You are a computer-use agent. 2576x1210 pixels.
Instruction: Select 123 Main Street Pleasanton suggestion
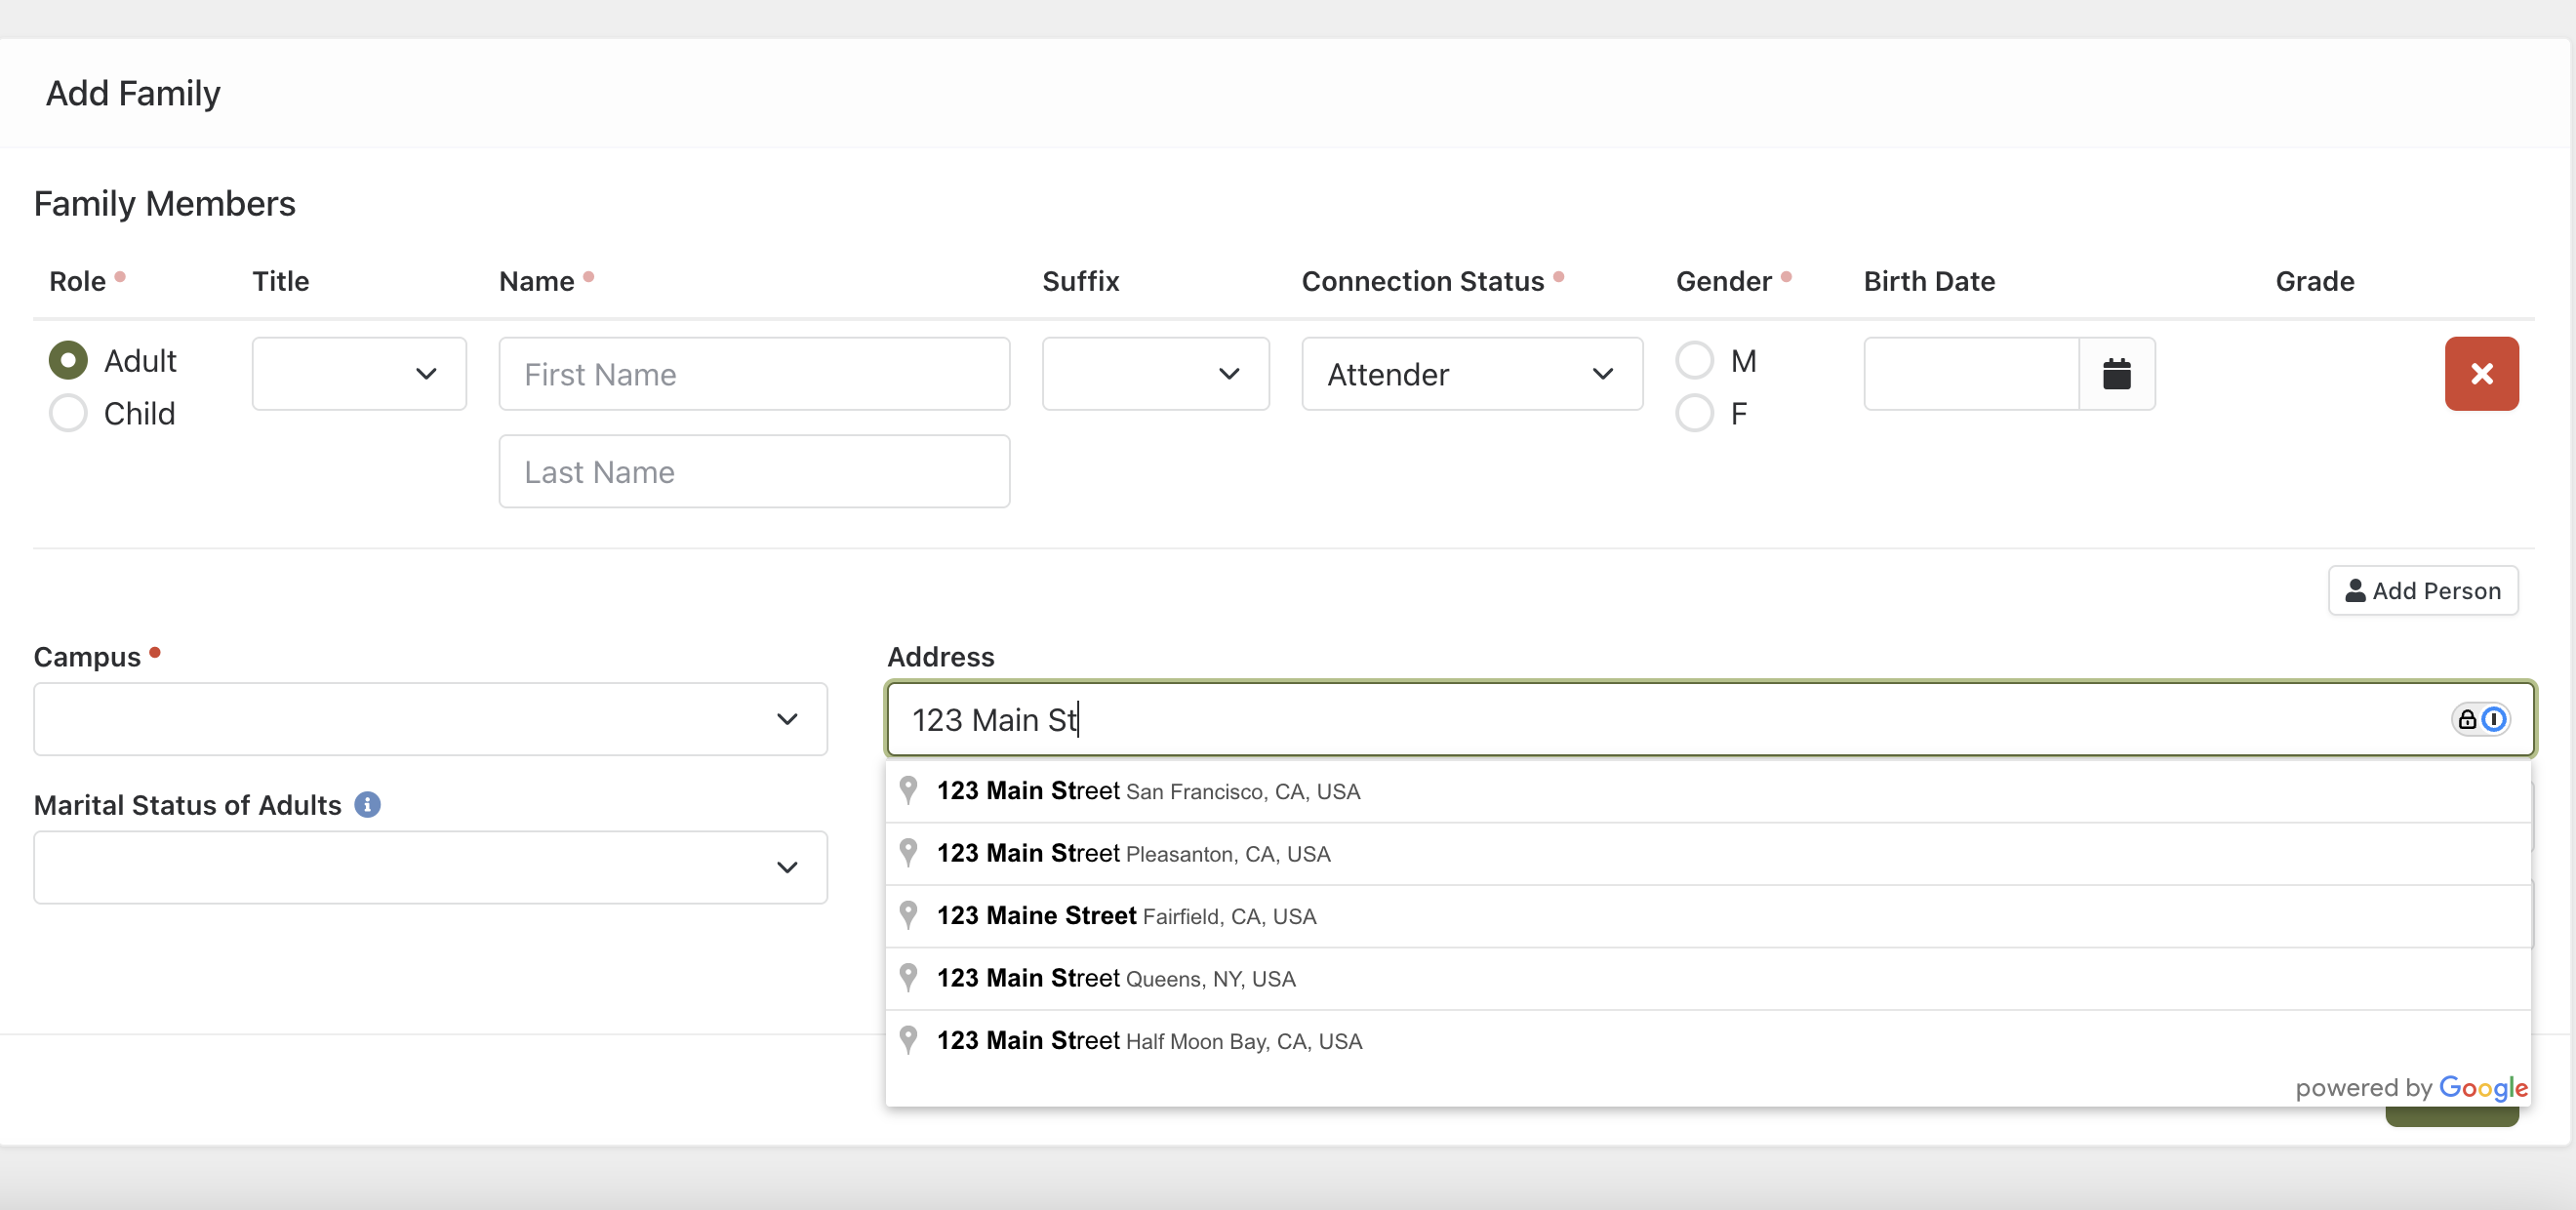(1133, 853)
